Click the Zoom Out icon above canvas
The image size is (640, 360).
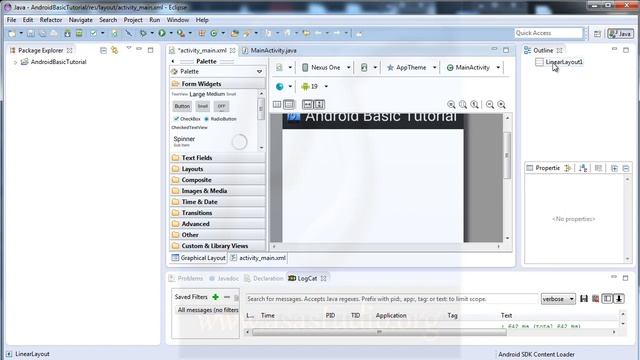pyautogui.click(x=490, y=104)
